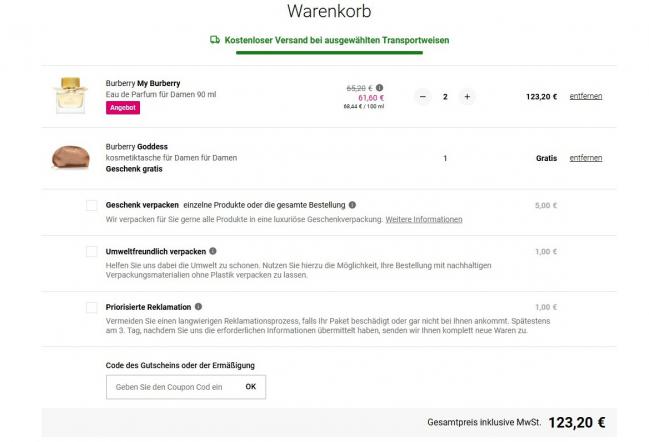
Task: Tick the Umweltfreundlich verpacken checkbox
Action: tap(91, 251)
